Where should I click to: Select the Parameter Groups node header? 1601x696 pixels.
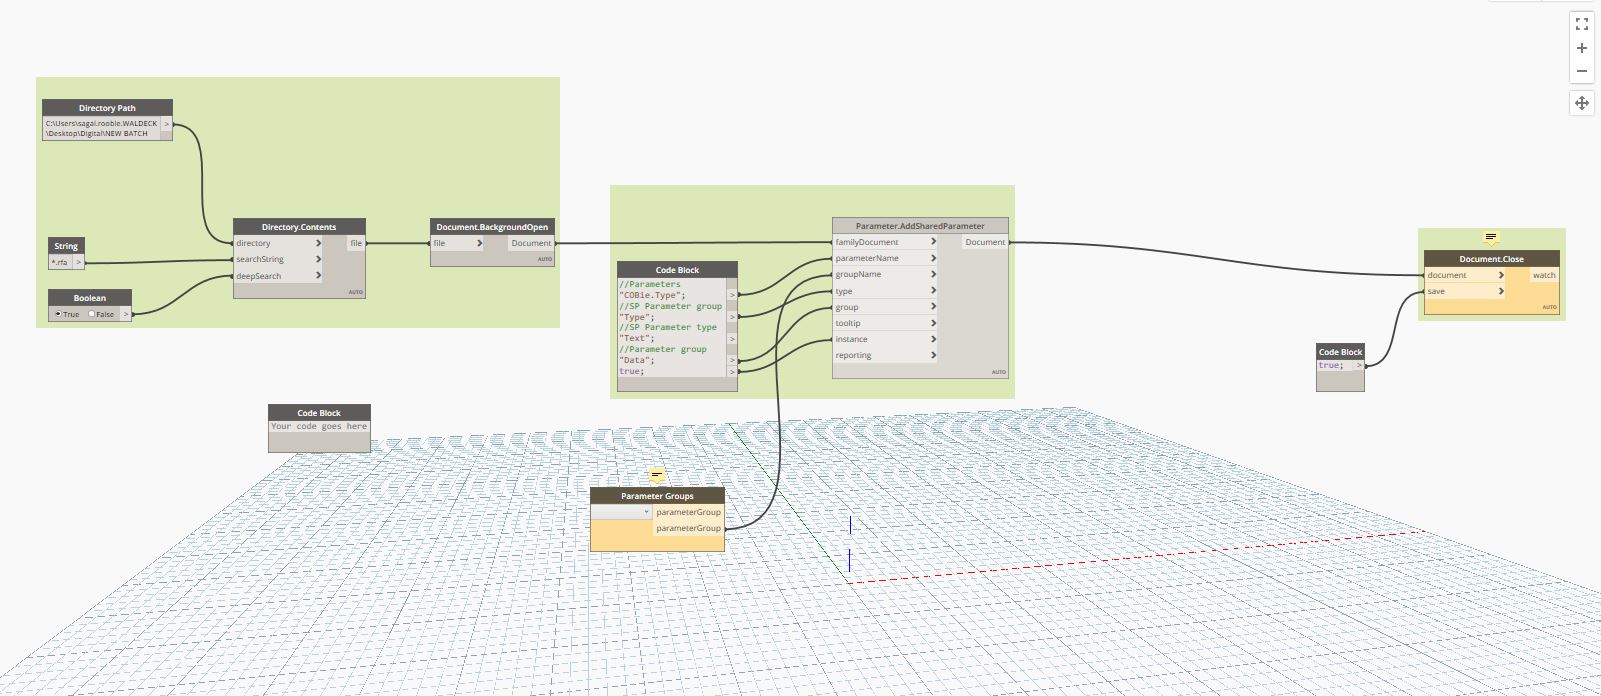(657, 496)
